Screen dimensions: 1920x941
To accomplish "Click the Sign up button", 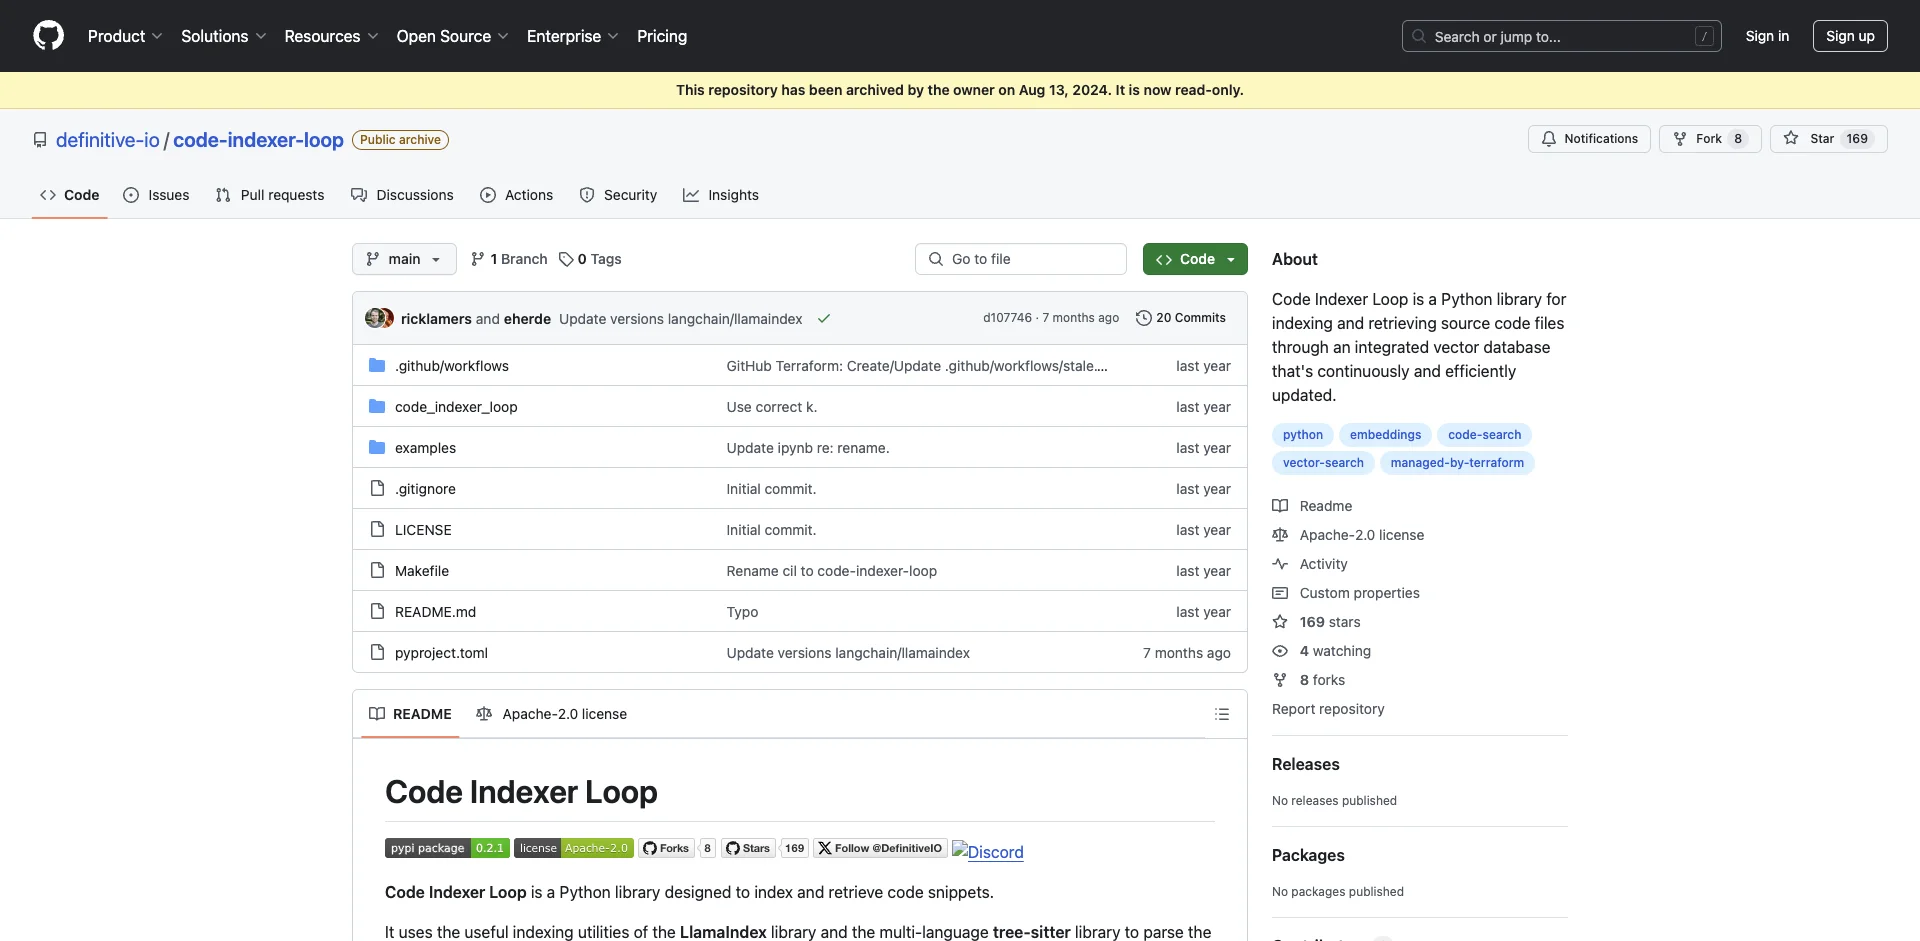I will (x=1850, y=36).
